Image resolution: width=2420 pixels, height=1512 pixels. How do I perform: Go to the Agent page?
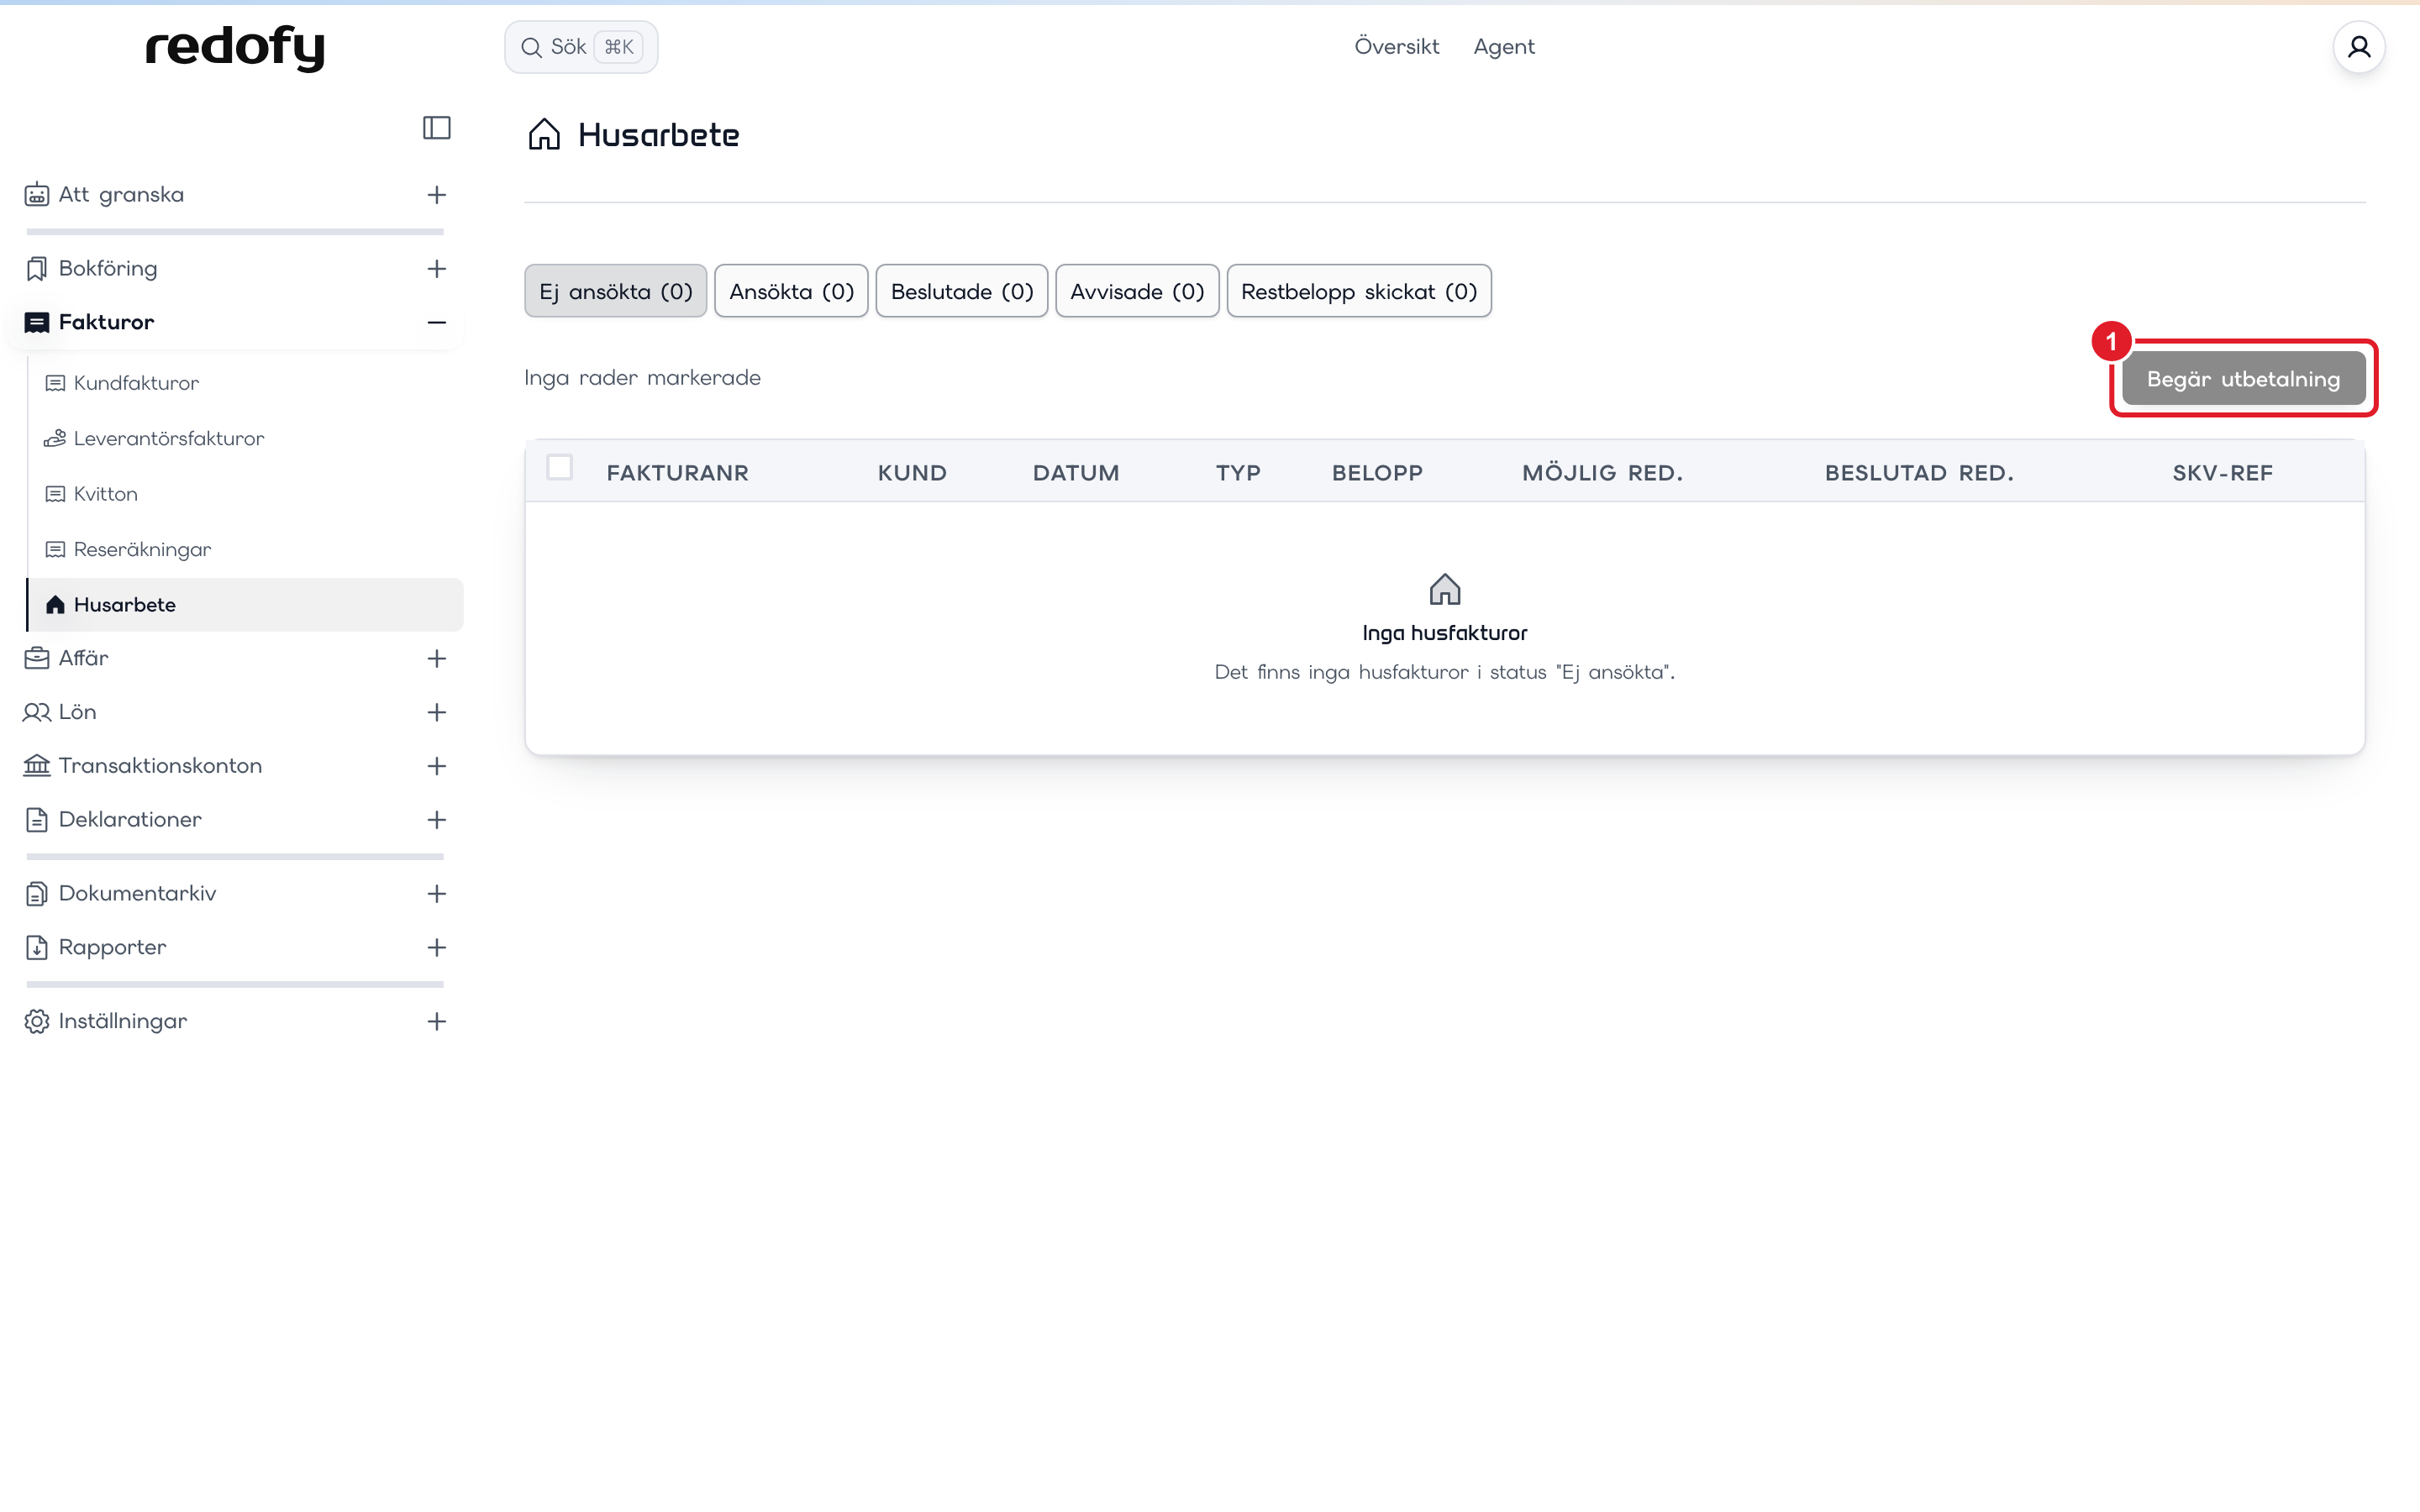pos(1503,47)
